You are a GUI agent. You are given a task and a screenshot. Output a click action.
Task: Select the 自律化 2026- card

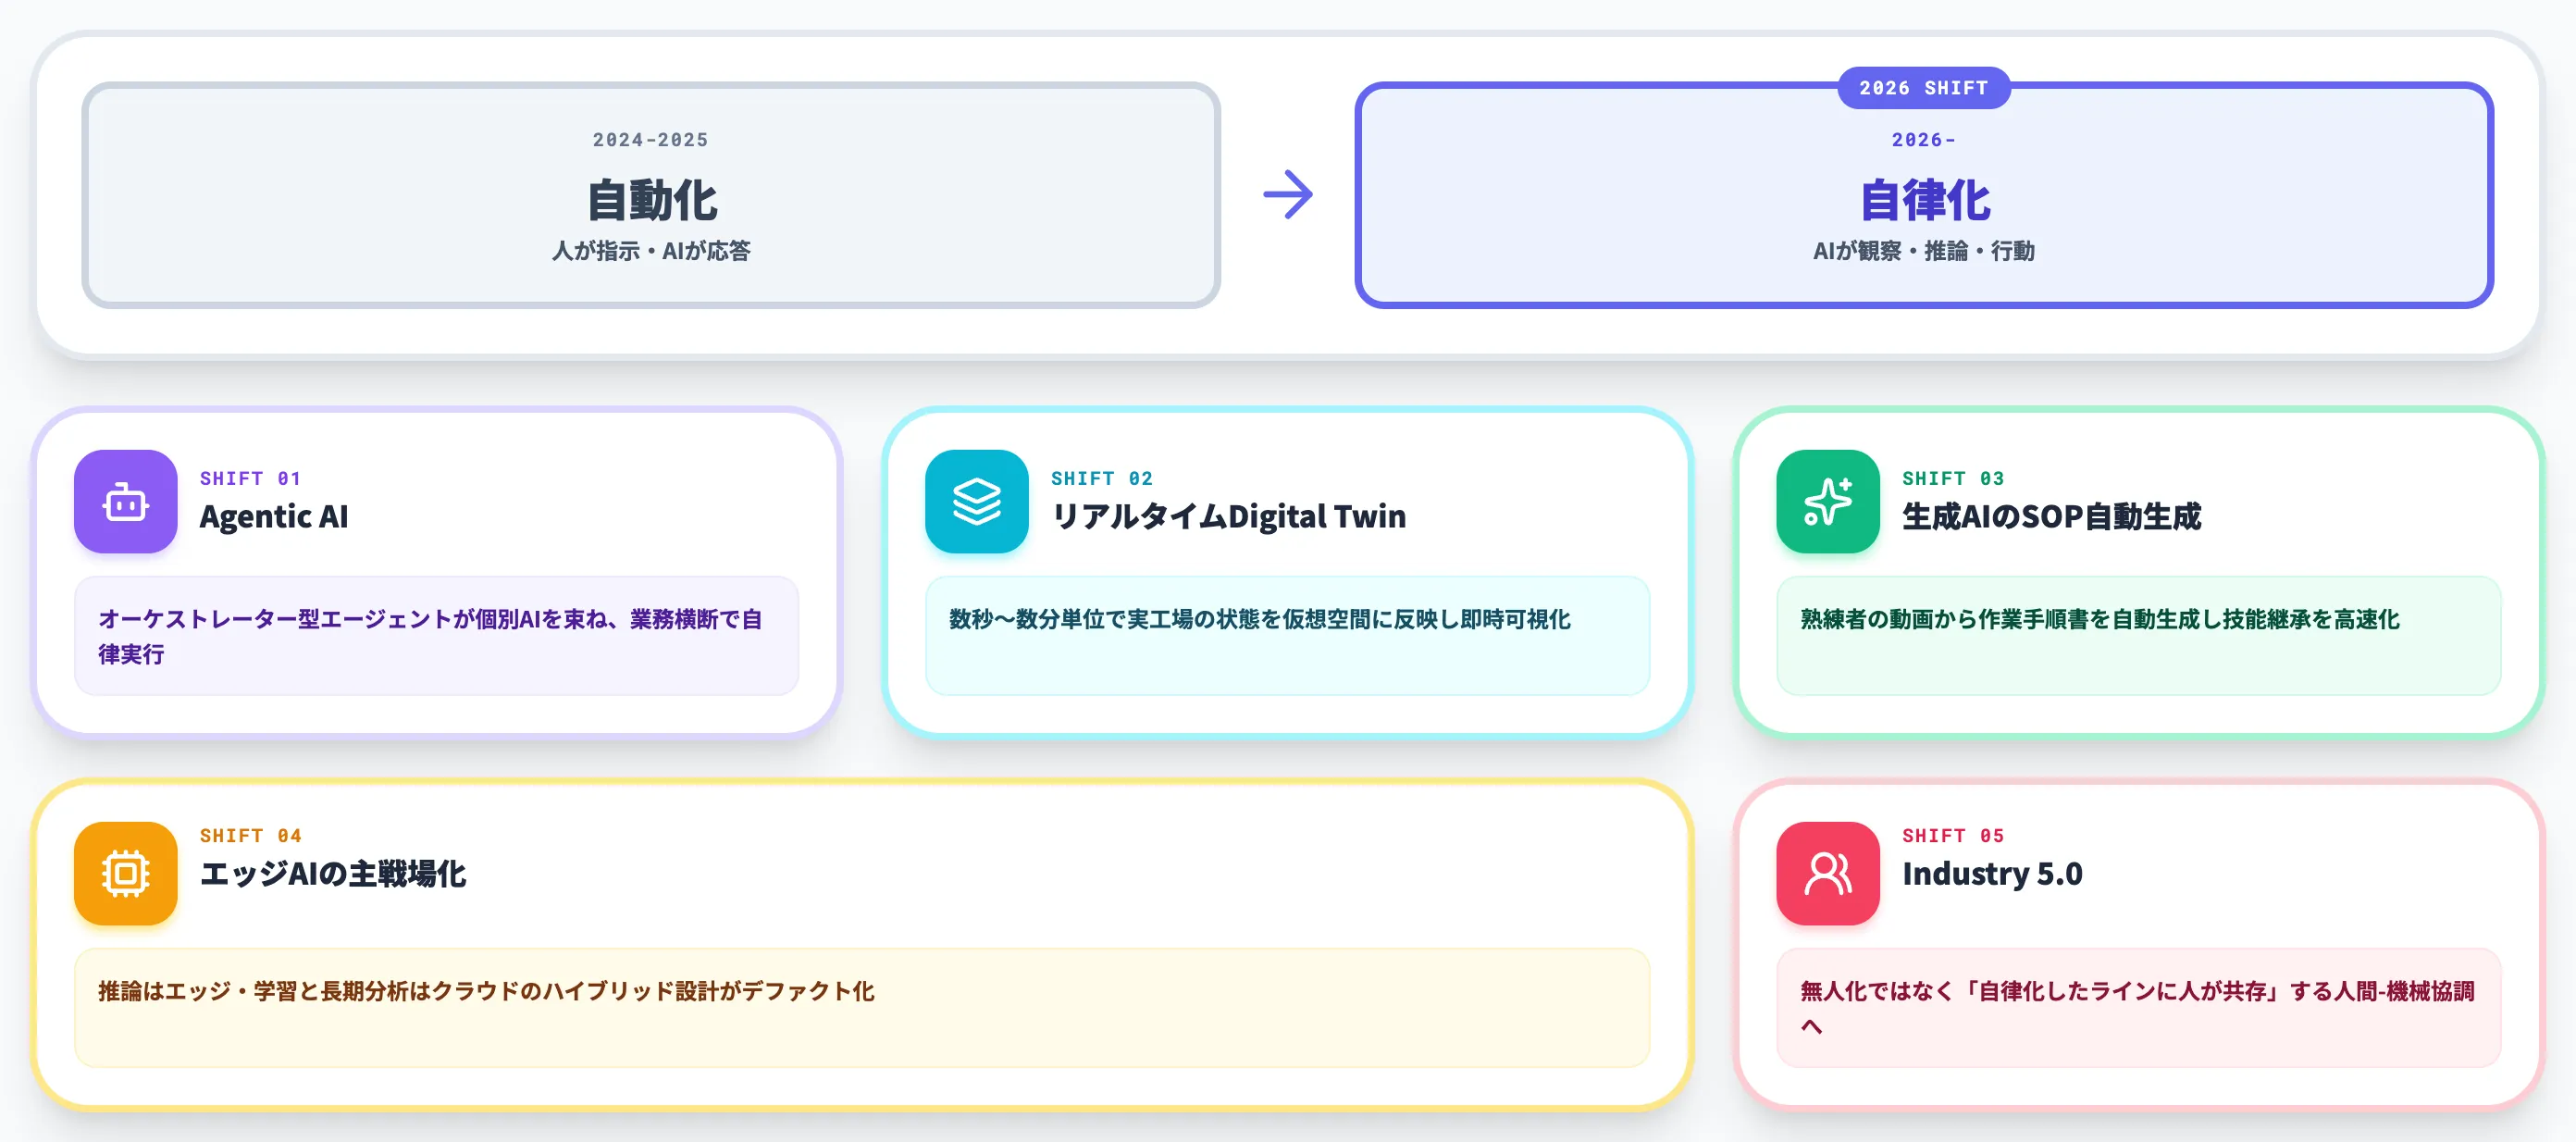pos(1923,195)
